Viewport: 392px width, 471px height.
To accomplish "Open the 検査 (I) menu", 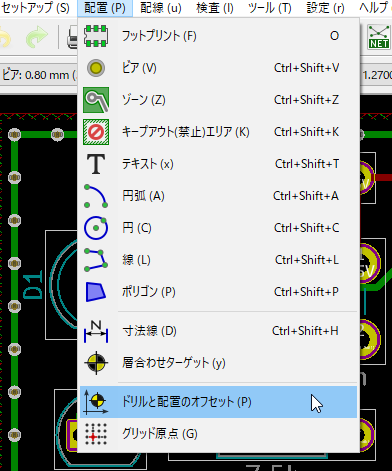I will (215, 8).
